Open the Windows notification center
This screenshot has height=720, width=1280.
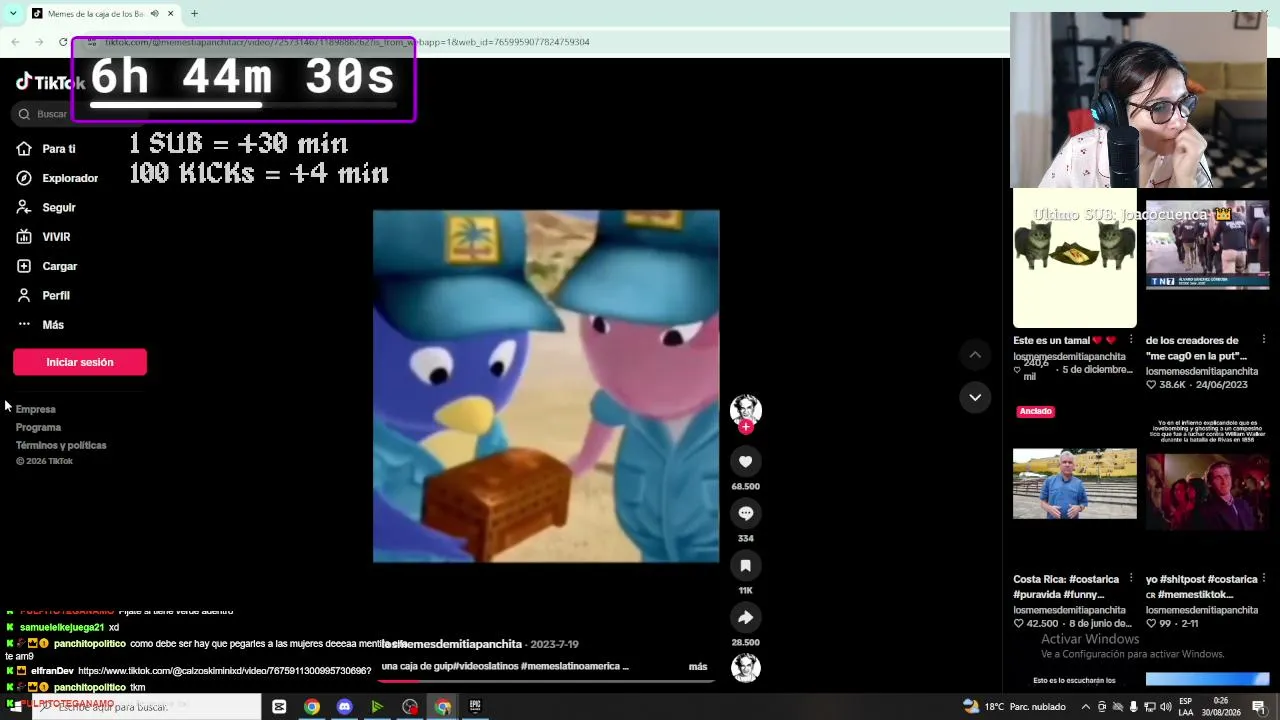tap(1259, 707)
